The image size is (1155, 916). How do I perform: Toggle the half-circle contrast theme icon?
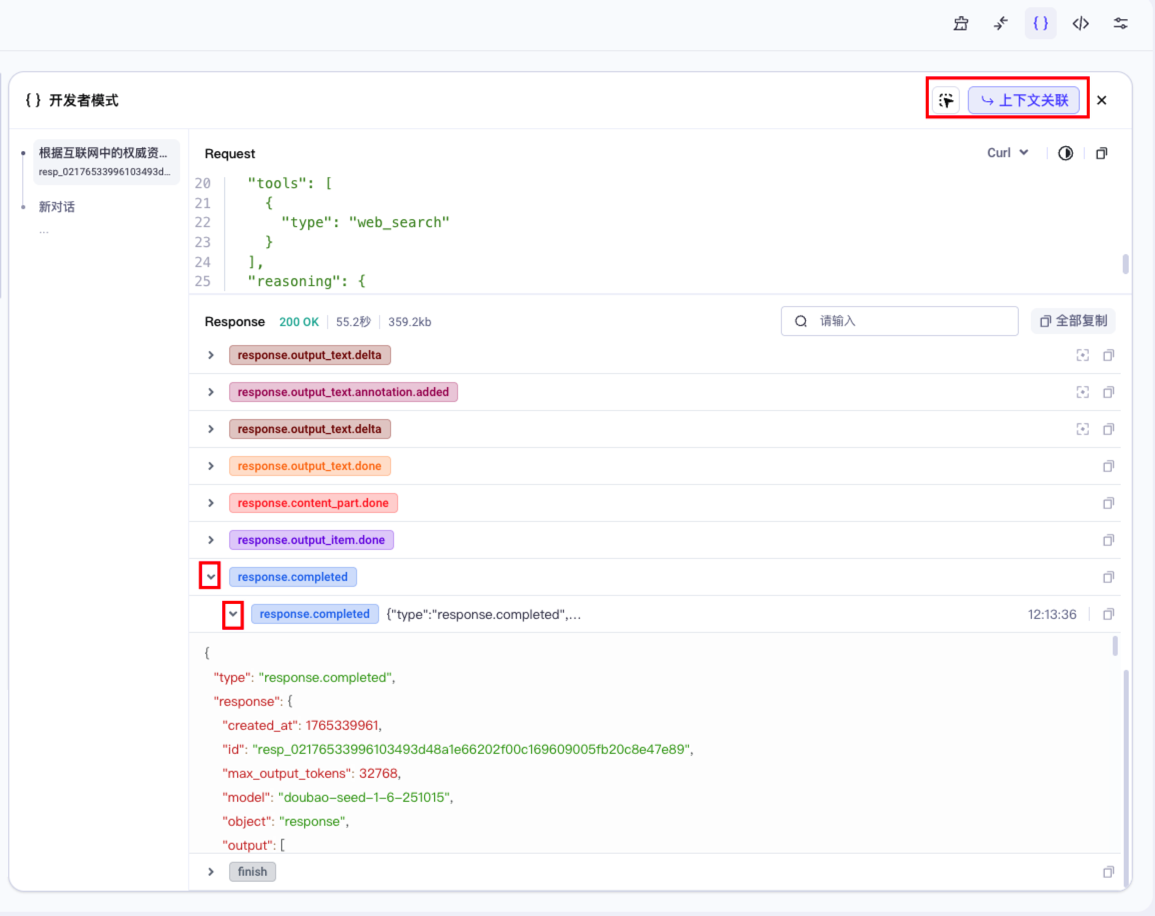click(x=1065, y=153)
